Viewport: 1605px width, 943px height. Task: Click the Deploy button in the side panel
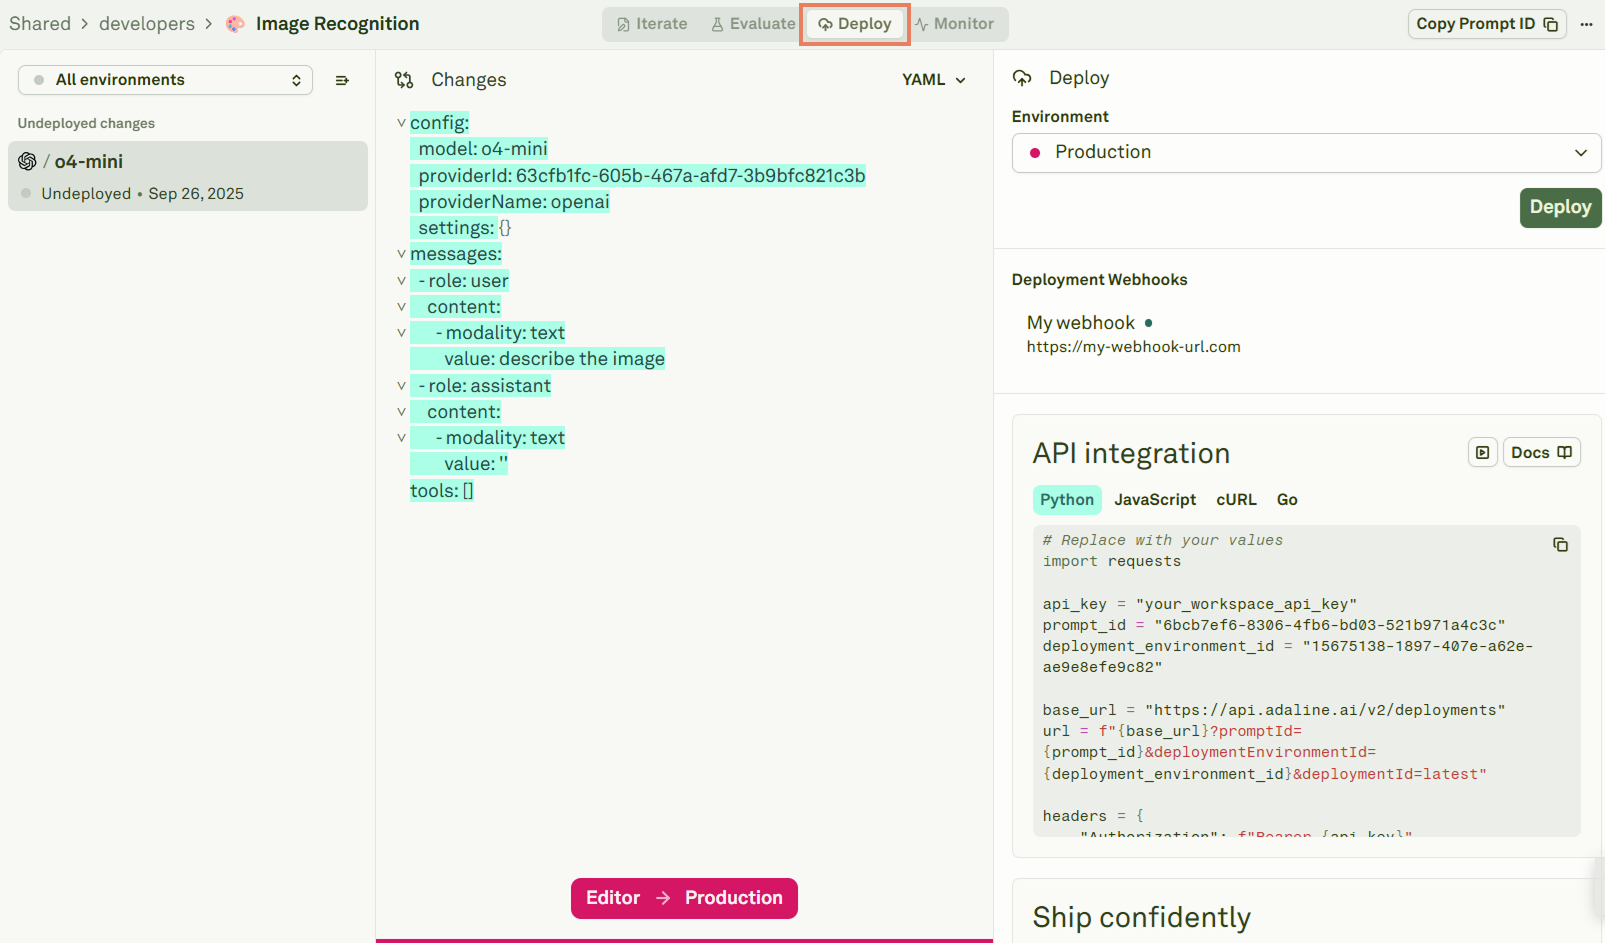pyautogui.click(x=1560, y=207)
